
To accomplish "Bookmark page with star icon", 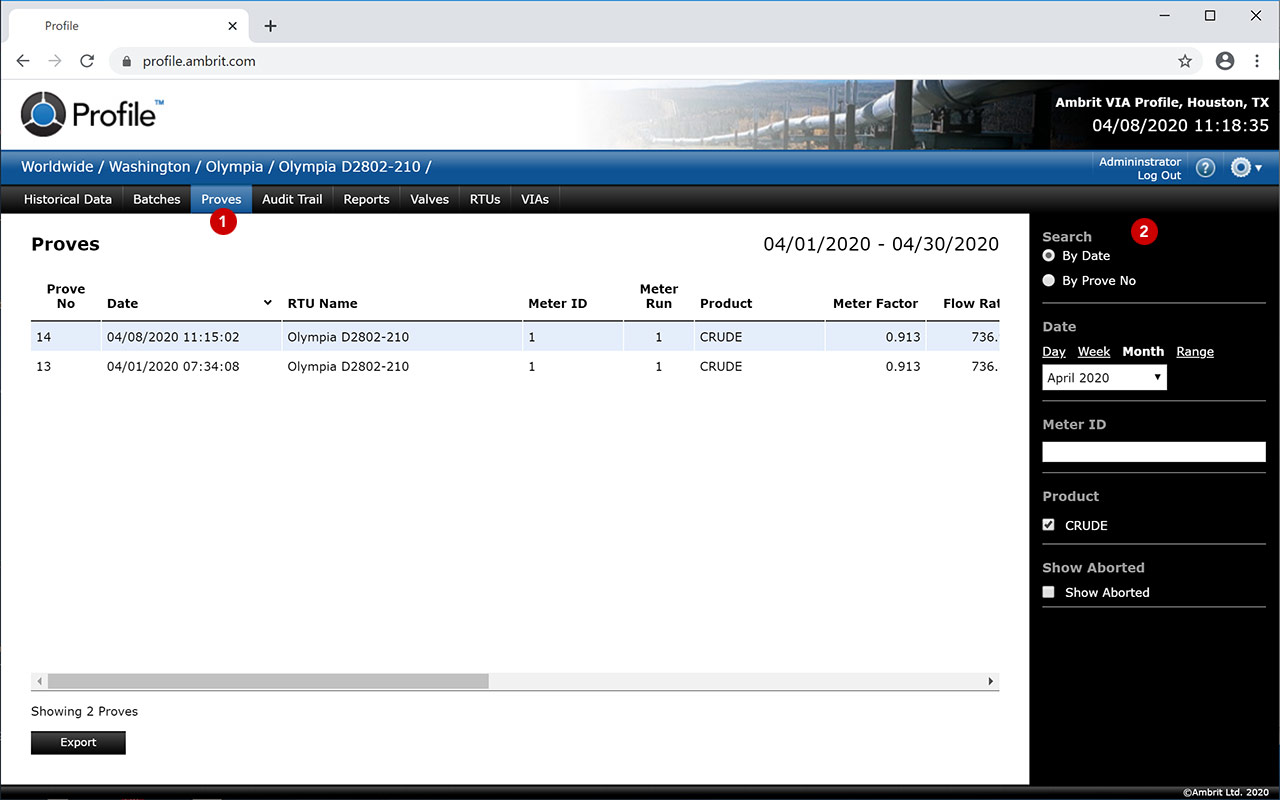I will [x=1185, y=61].
